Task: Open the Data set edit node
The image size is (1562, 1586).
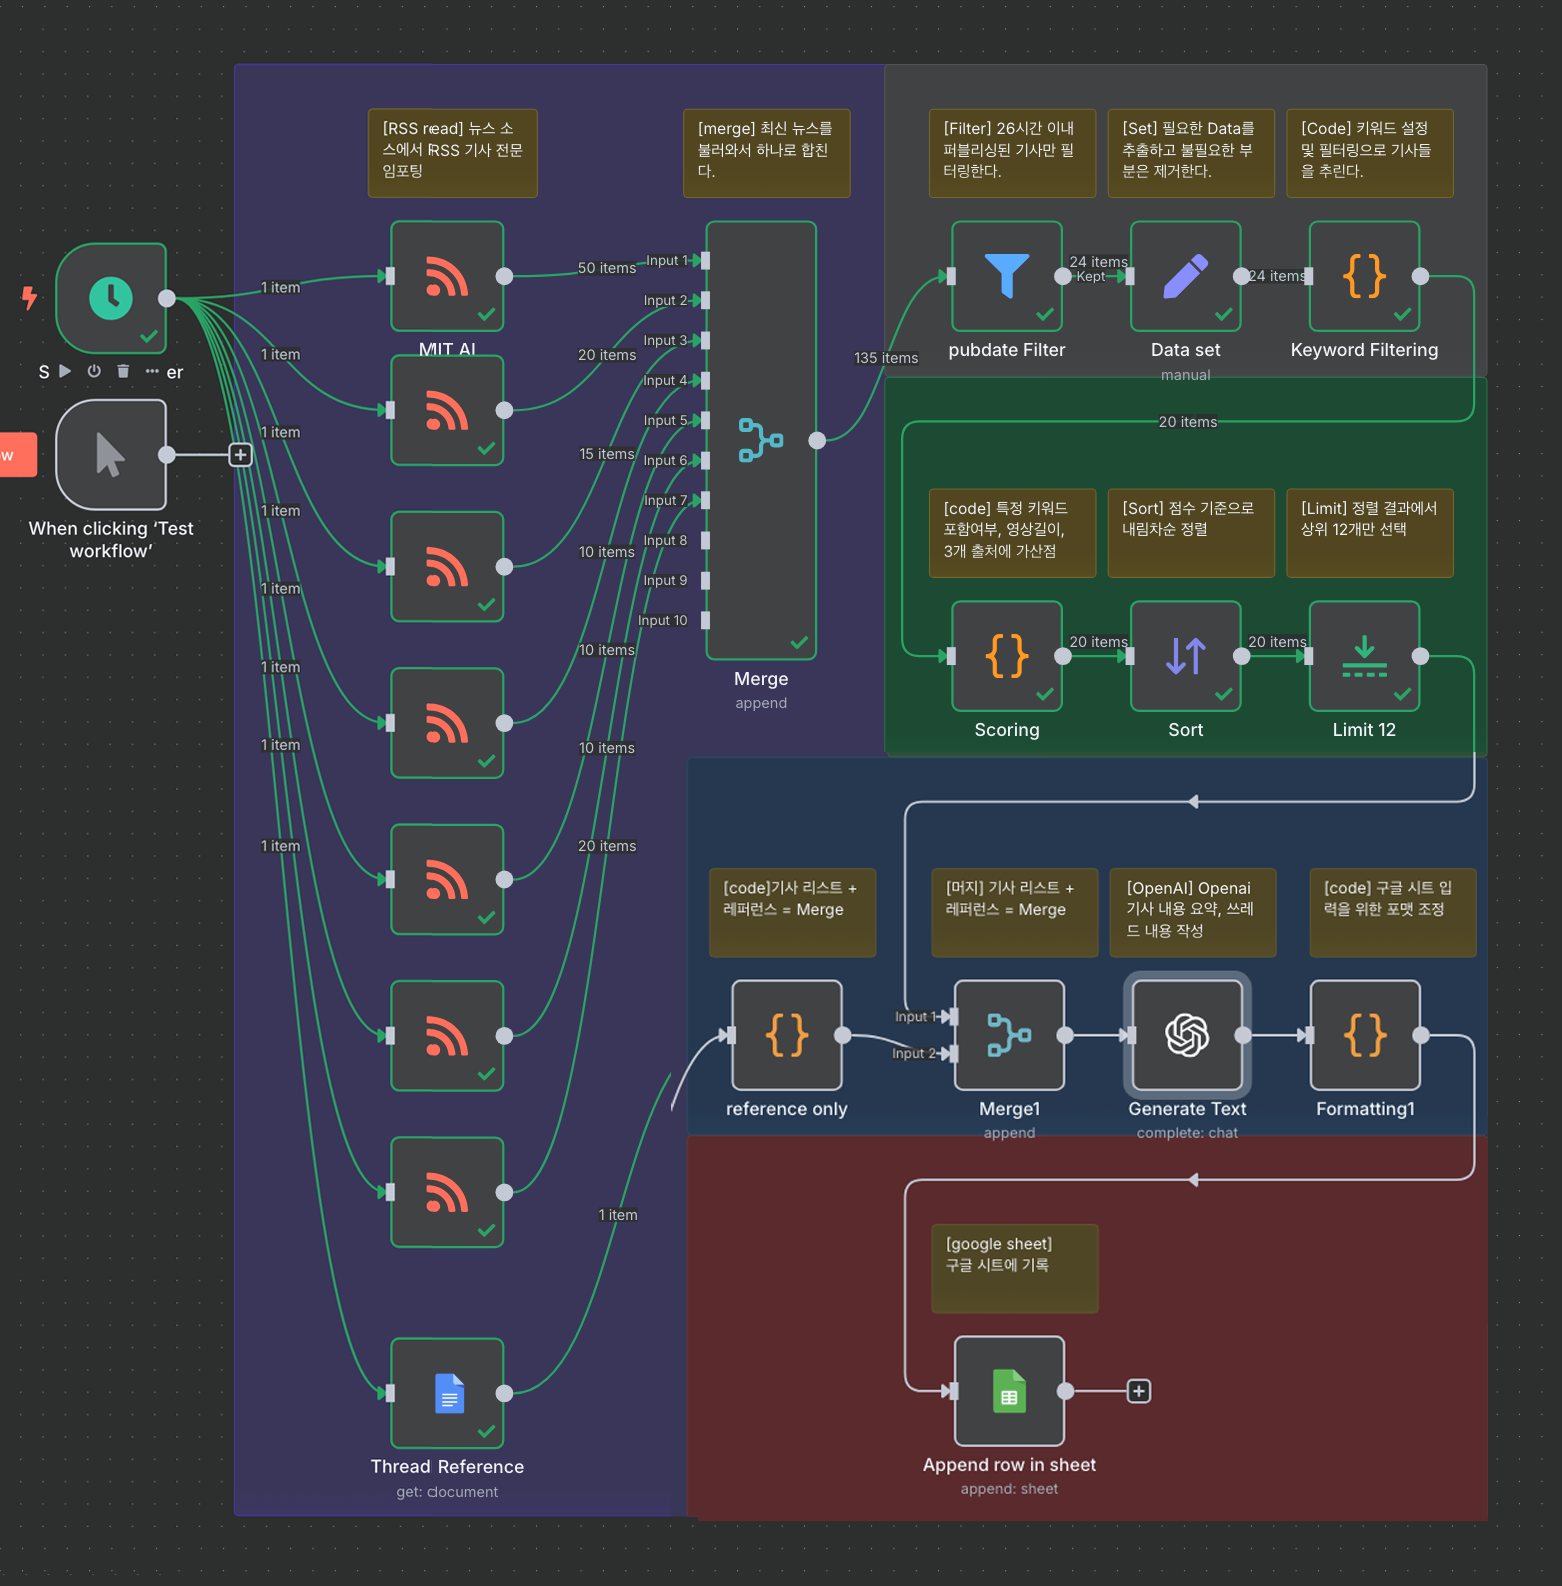Action: coord(1186,276)
